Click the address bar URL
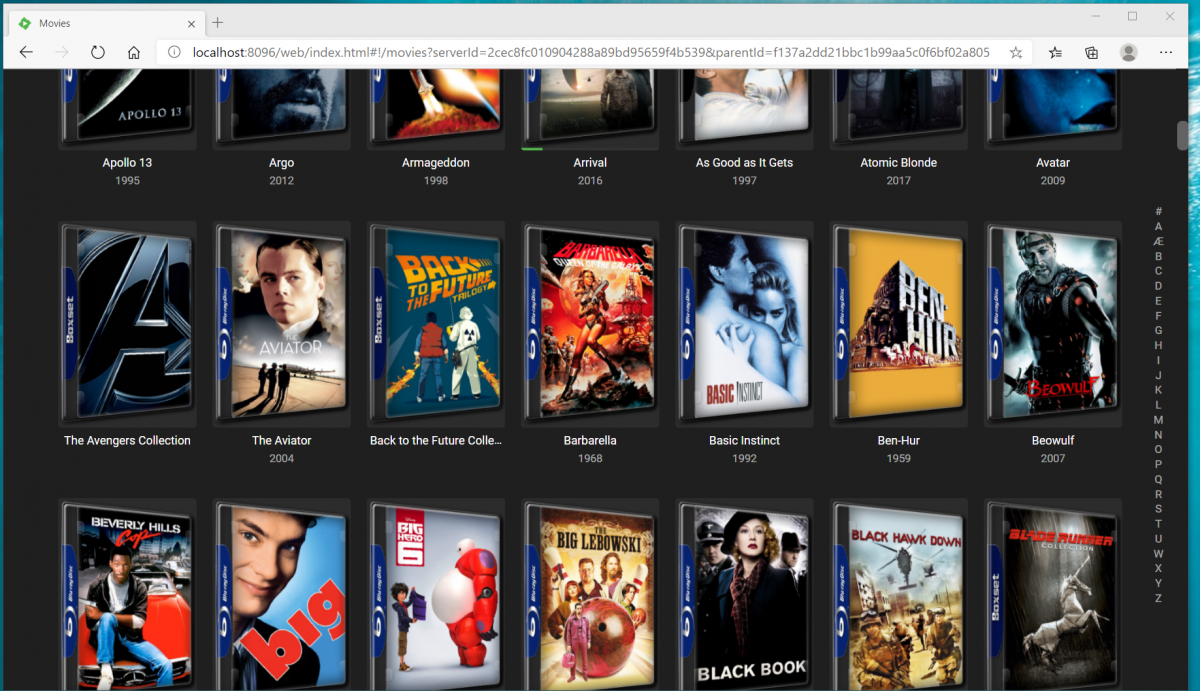 click(x=590, y=52)
